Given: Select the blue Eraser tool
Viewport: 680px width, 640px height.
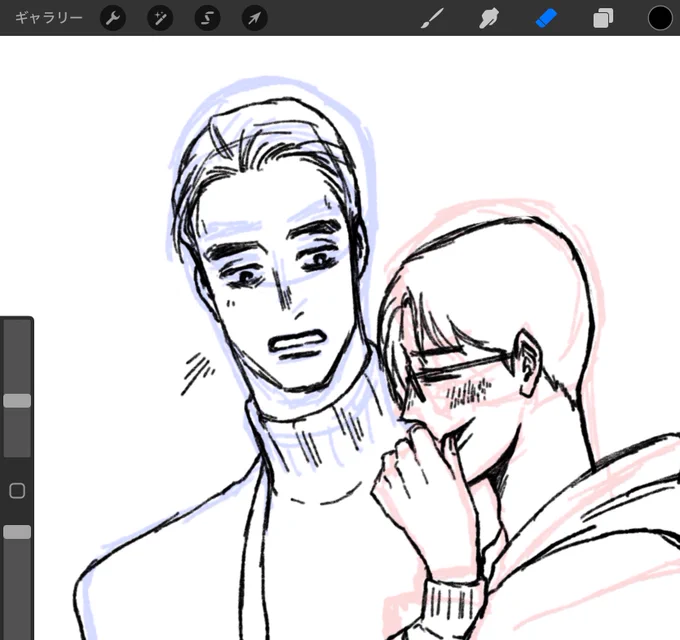Looking at the screenshot, I should coord(546,19).
